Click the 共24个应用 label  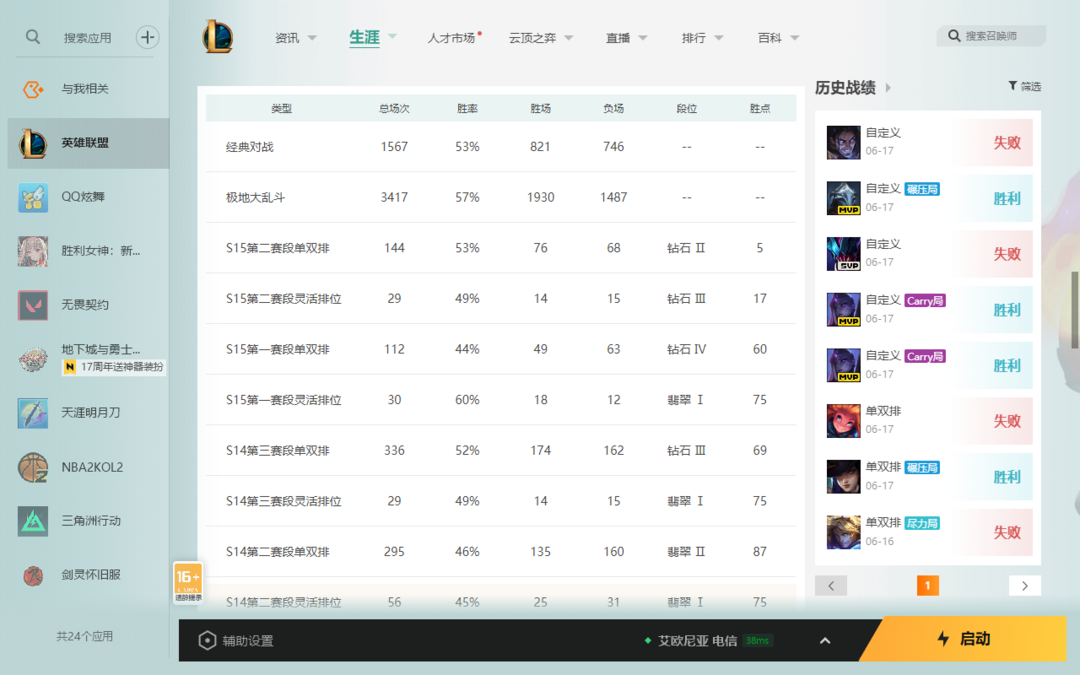84,636
